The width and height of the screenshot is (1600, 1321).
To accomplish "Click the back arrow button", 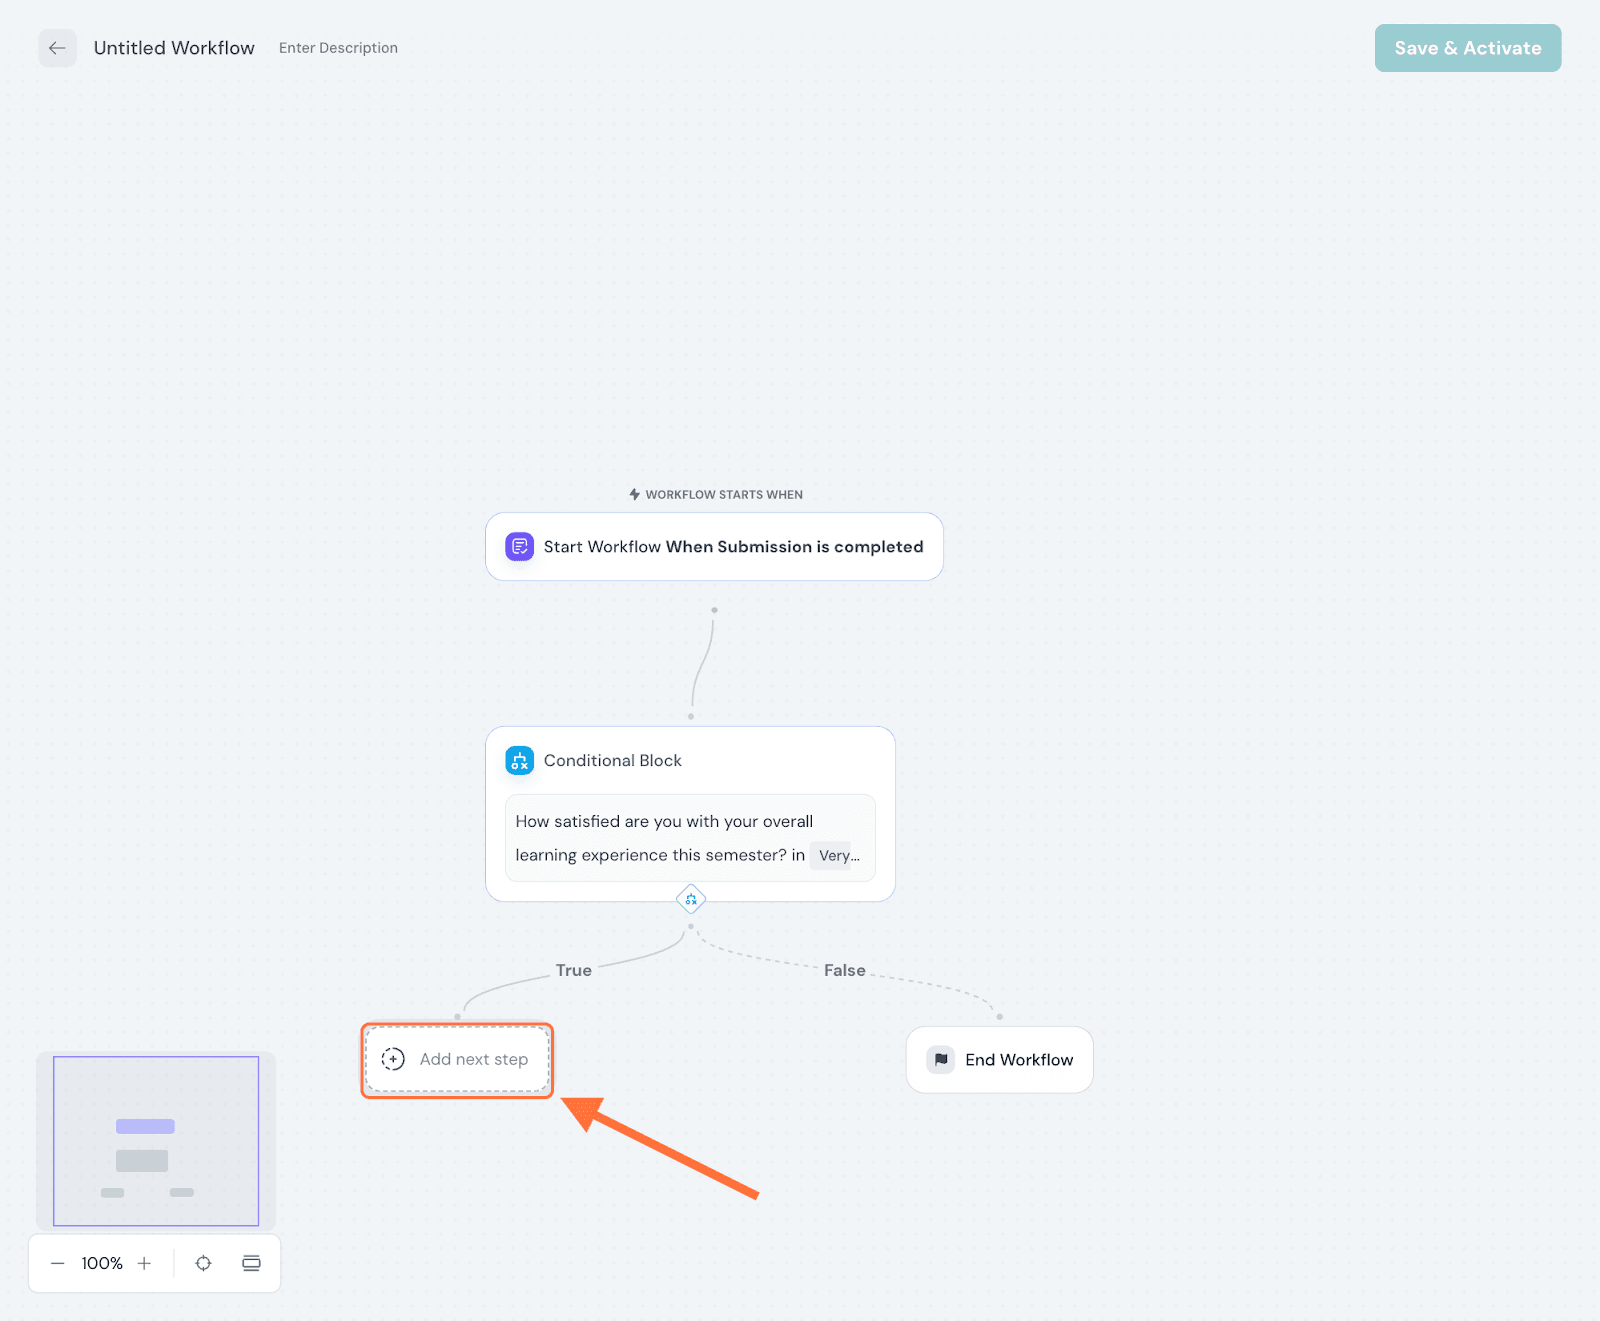I will point(57,48).
